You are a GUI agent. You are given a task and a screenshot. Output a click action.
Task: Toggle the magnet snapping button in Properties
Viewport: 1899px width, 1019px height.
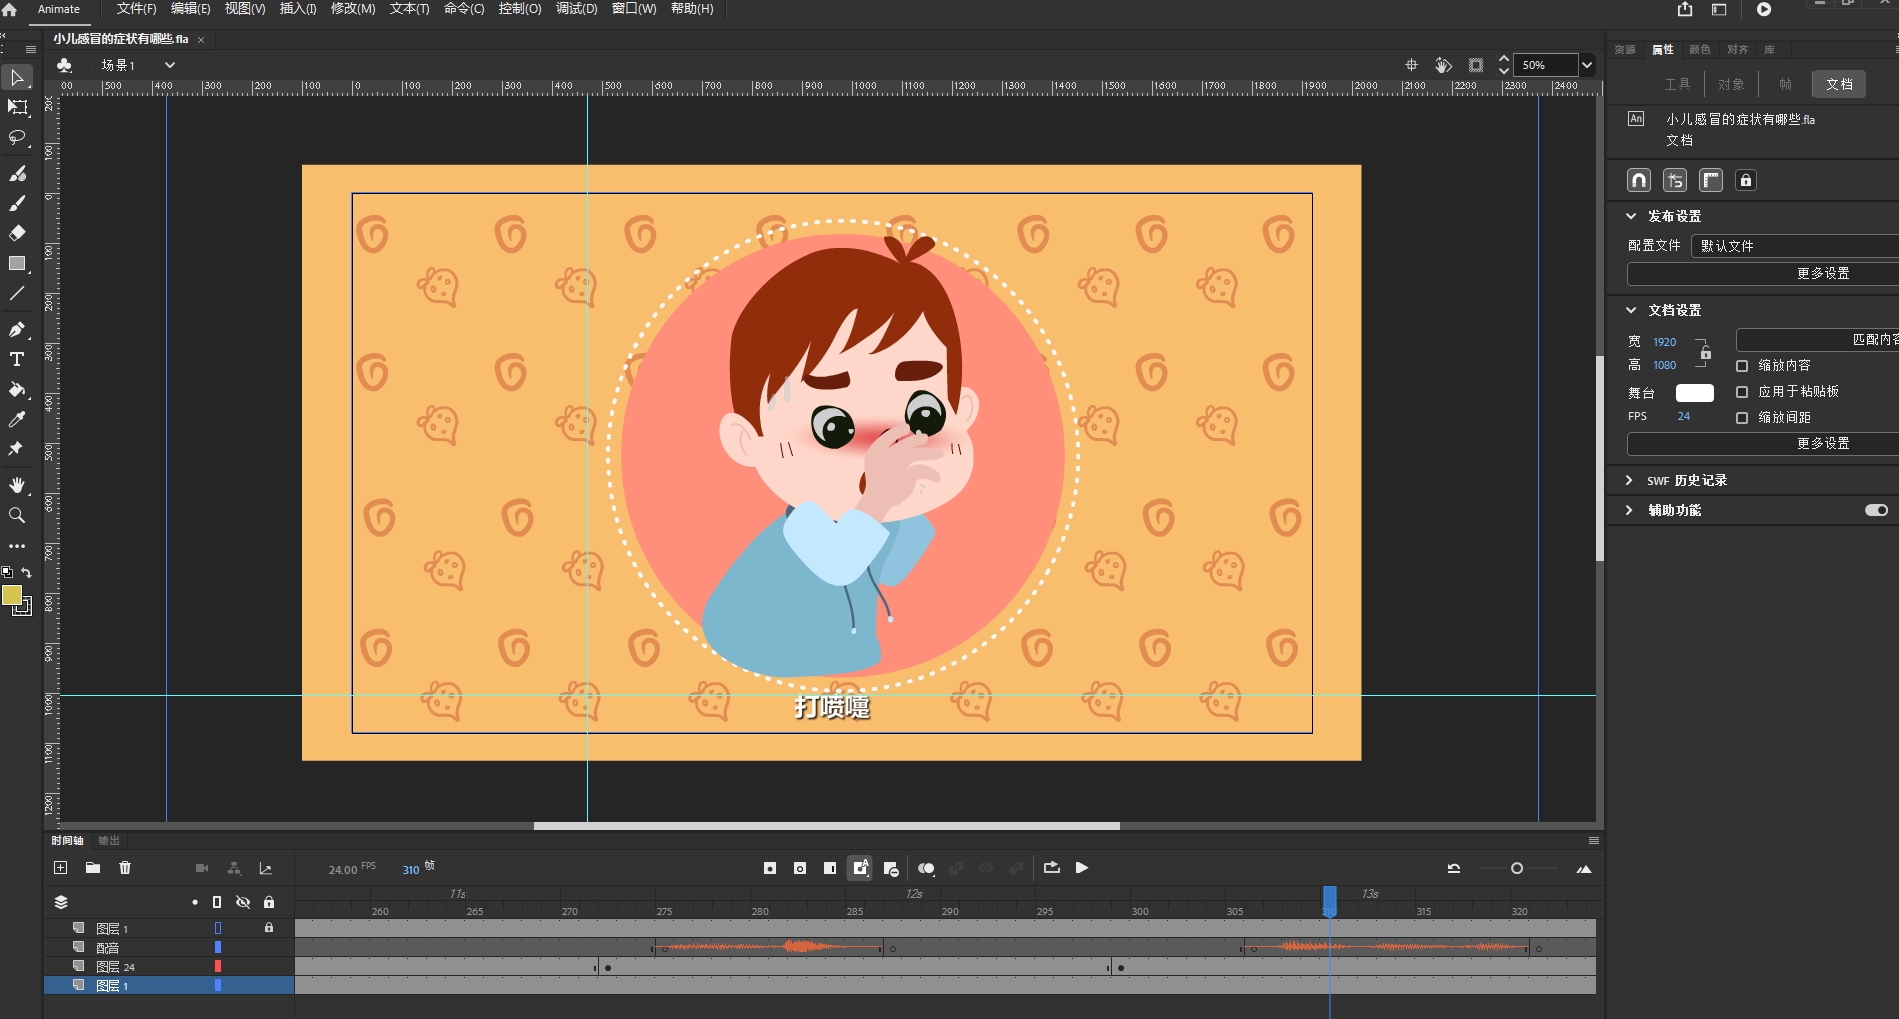[x=1639, y=180]
